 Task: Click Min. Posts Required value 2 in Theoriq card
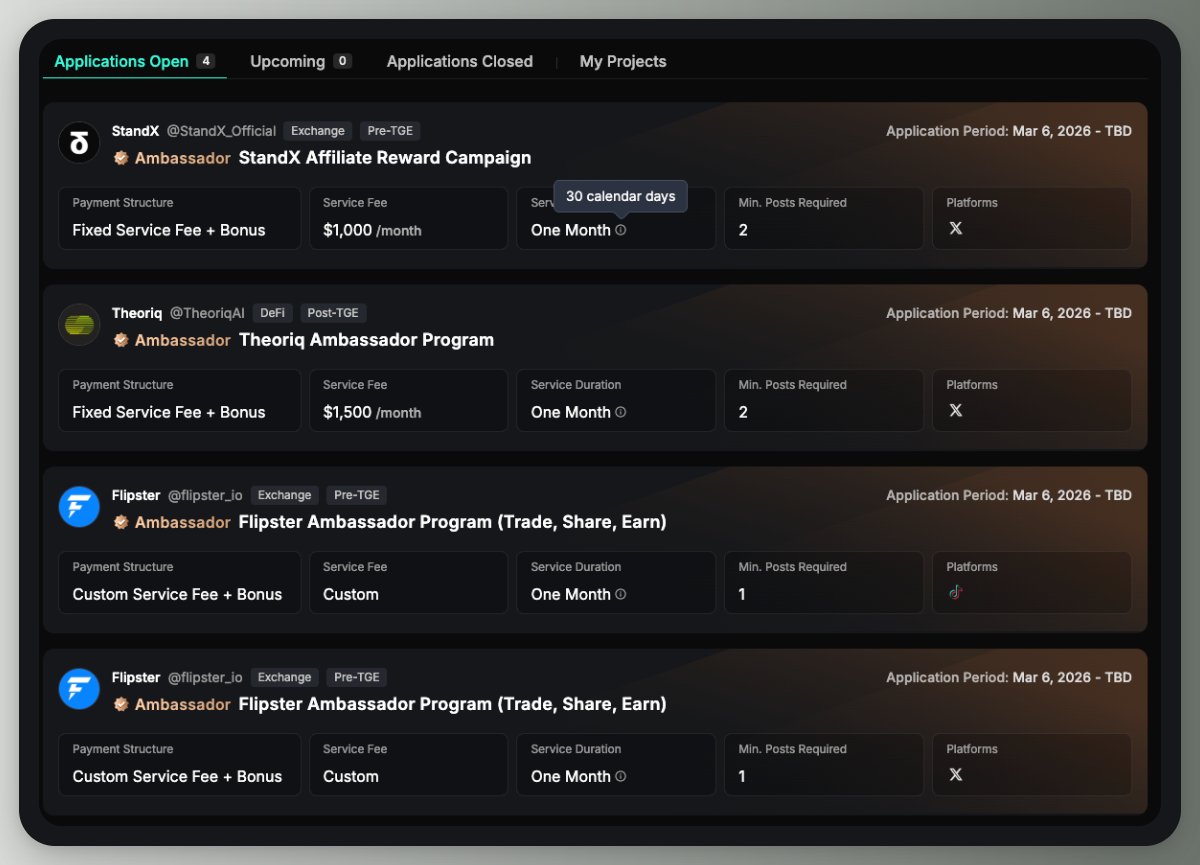(x=743, y=412)
